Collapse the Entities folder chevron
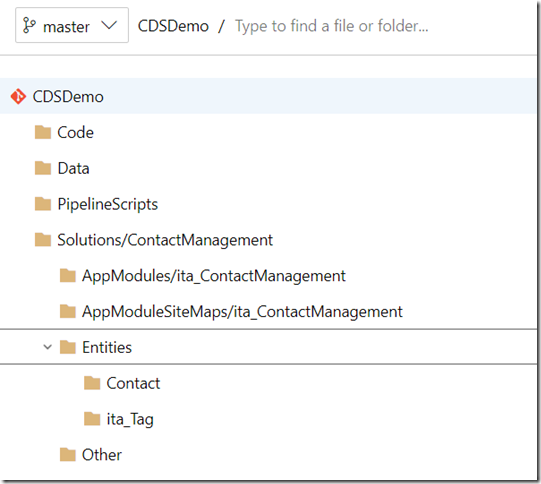This screenshot has height=484, width=541. [x=48, y=347]
